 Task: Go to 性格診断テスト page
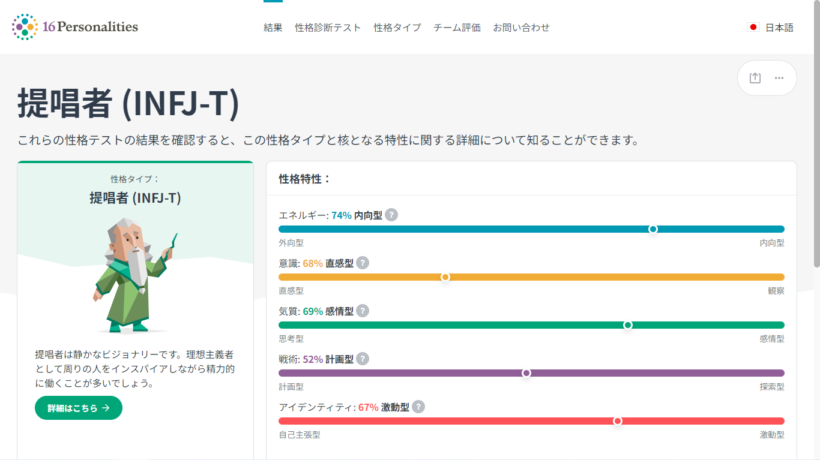coord(328,27)
